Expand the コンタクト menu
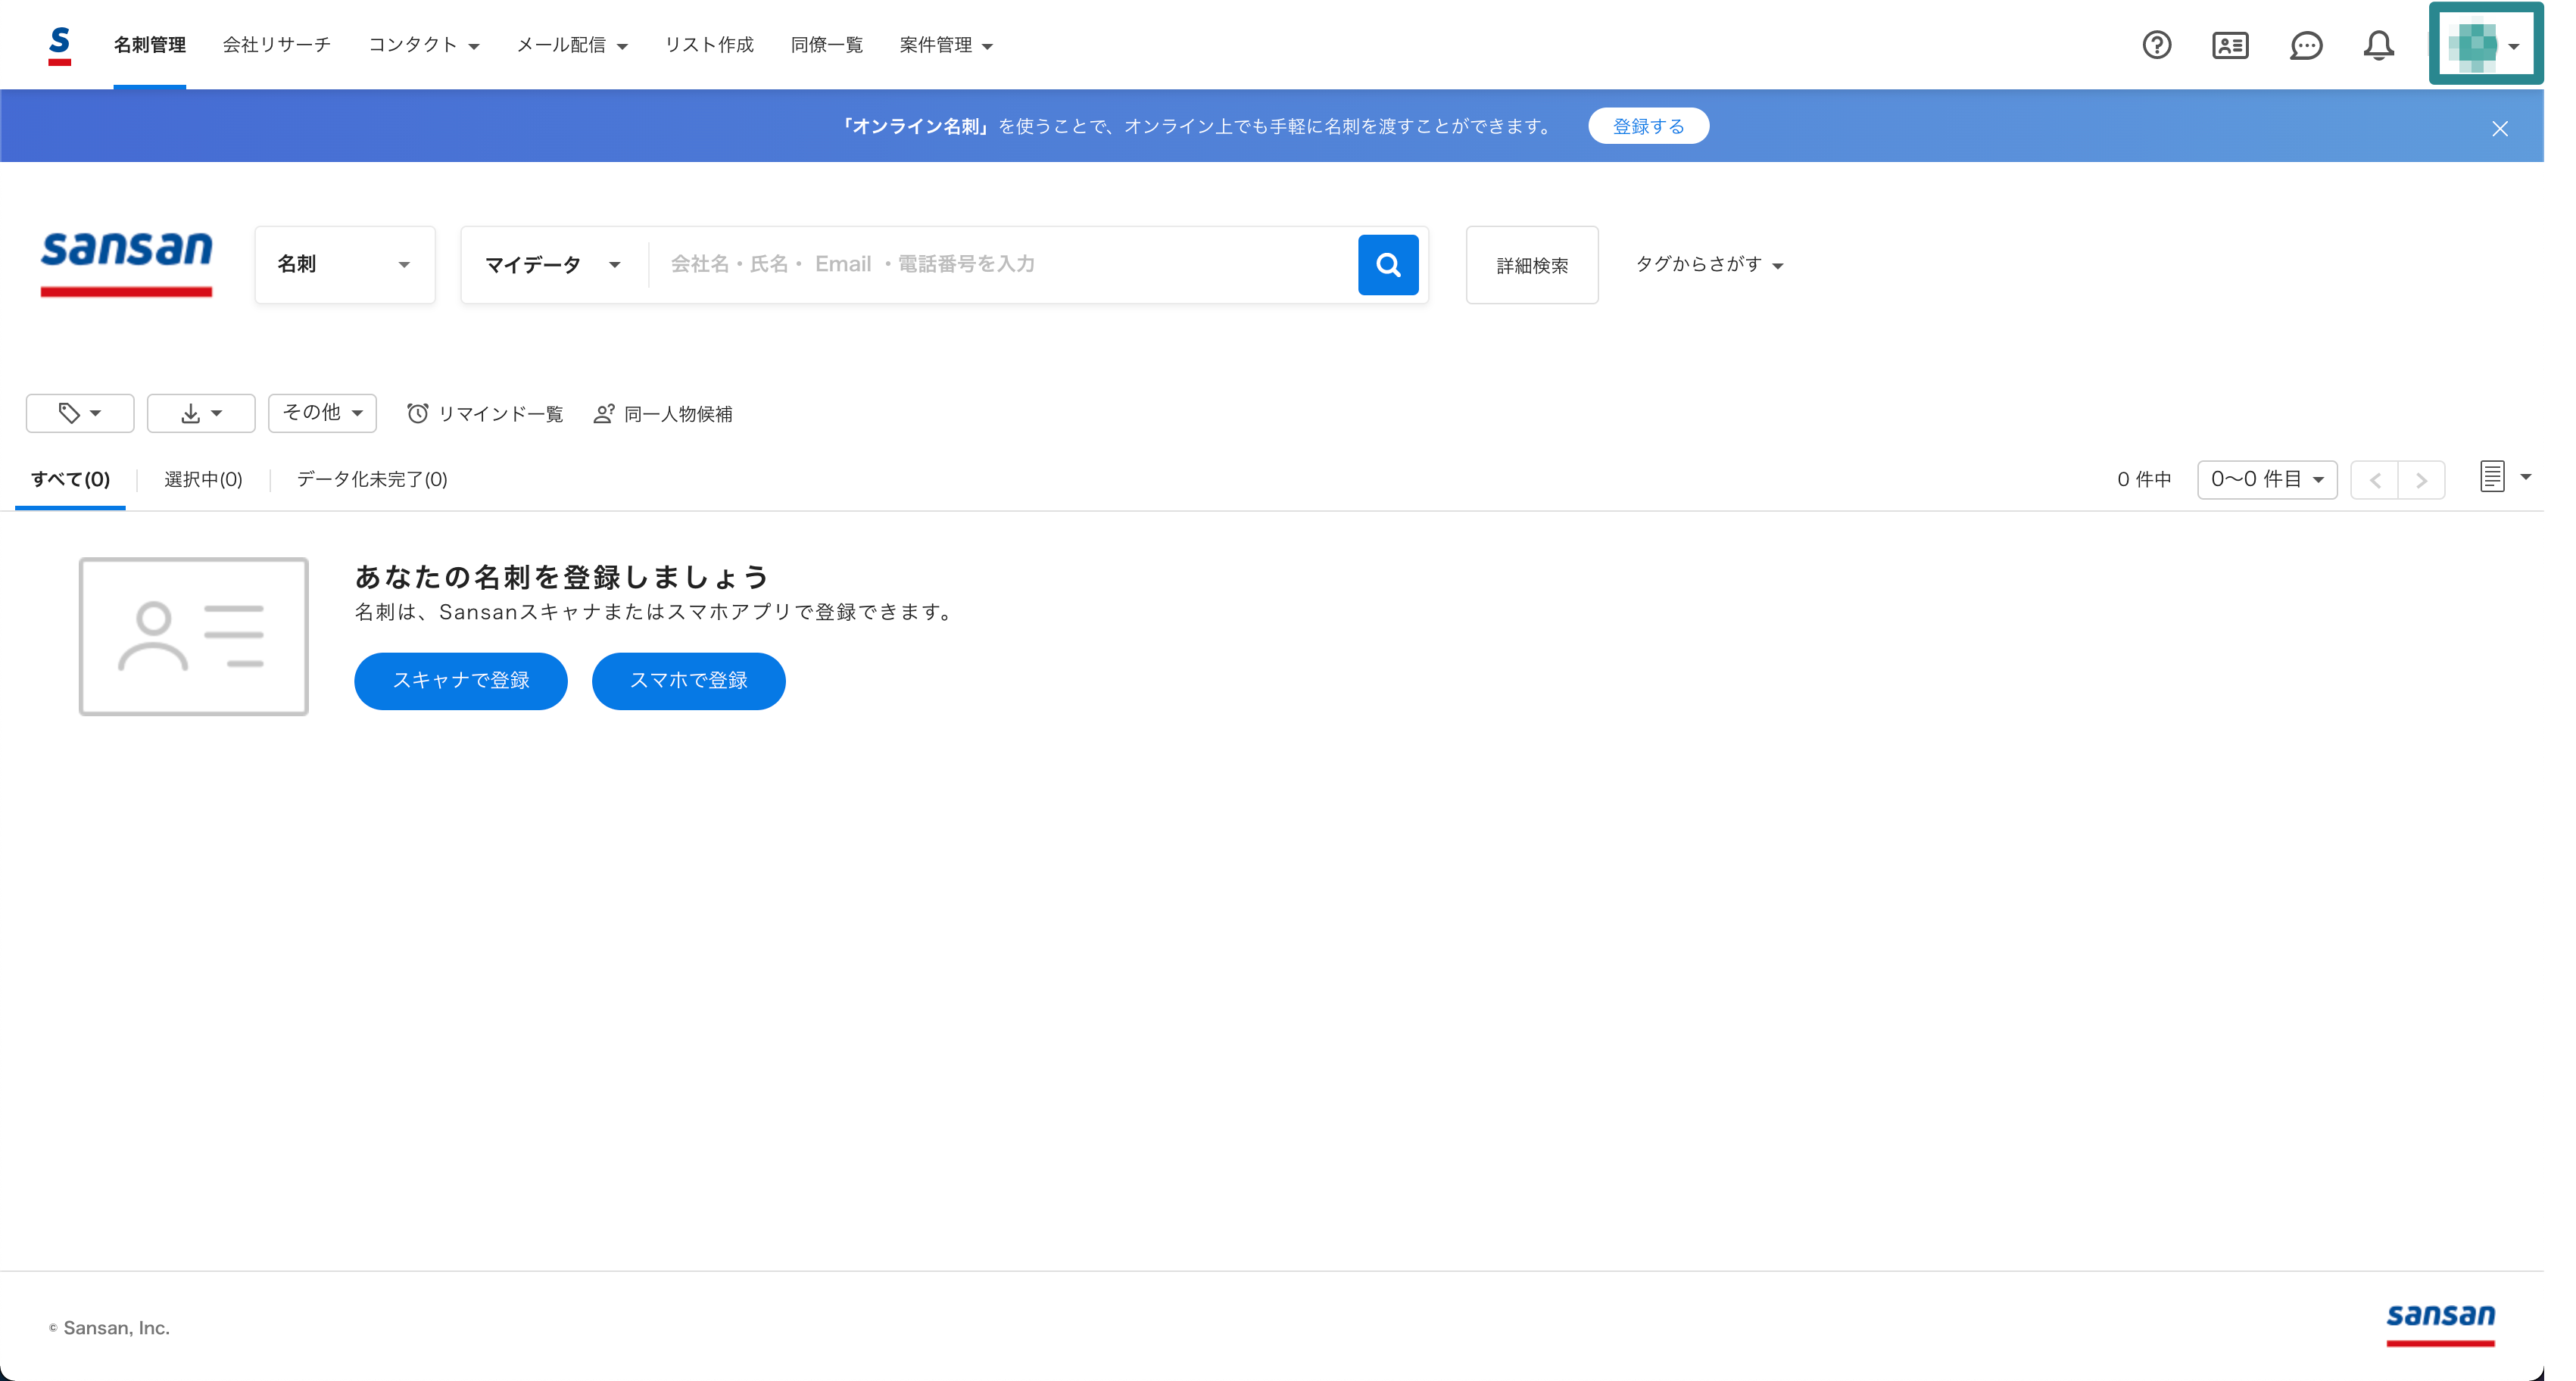Image resolution: width=2576 pixels, height=1381 pixels. (424, 45)
